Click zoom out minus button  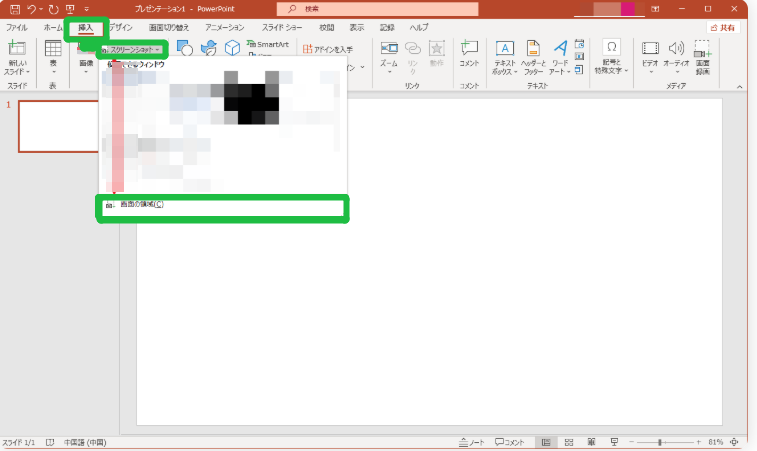[x=631, y=442]
